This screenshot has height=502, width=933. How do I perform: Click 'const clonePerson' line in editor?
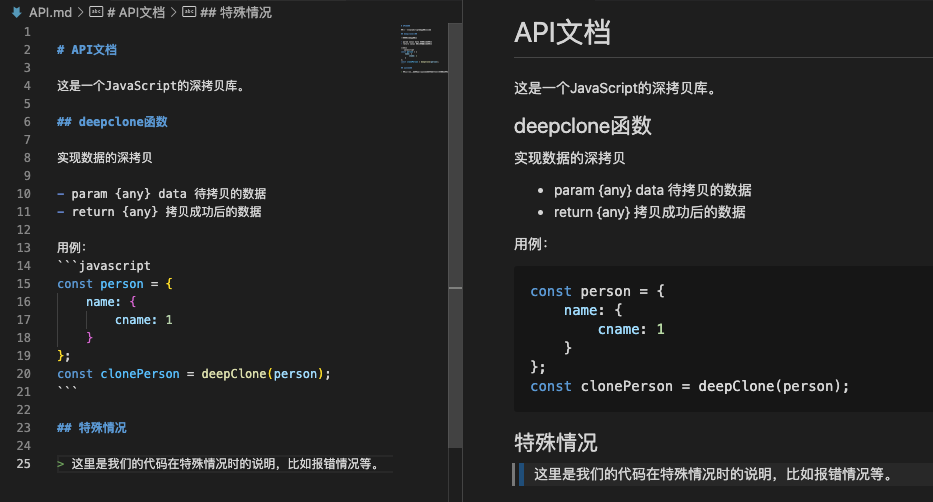pyautogui.click(x=193, y=374)
